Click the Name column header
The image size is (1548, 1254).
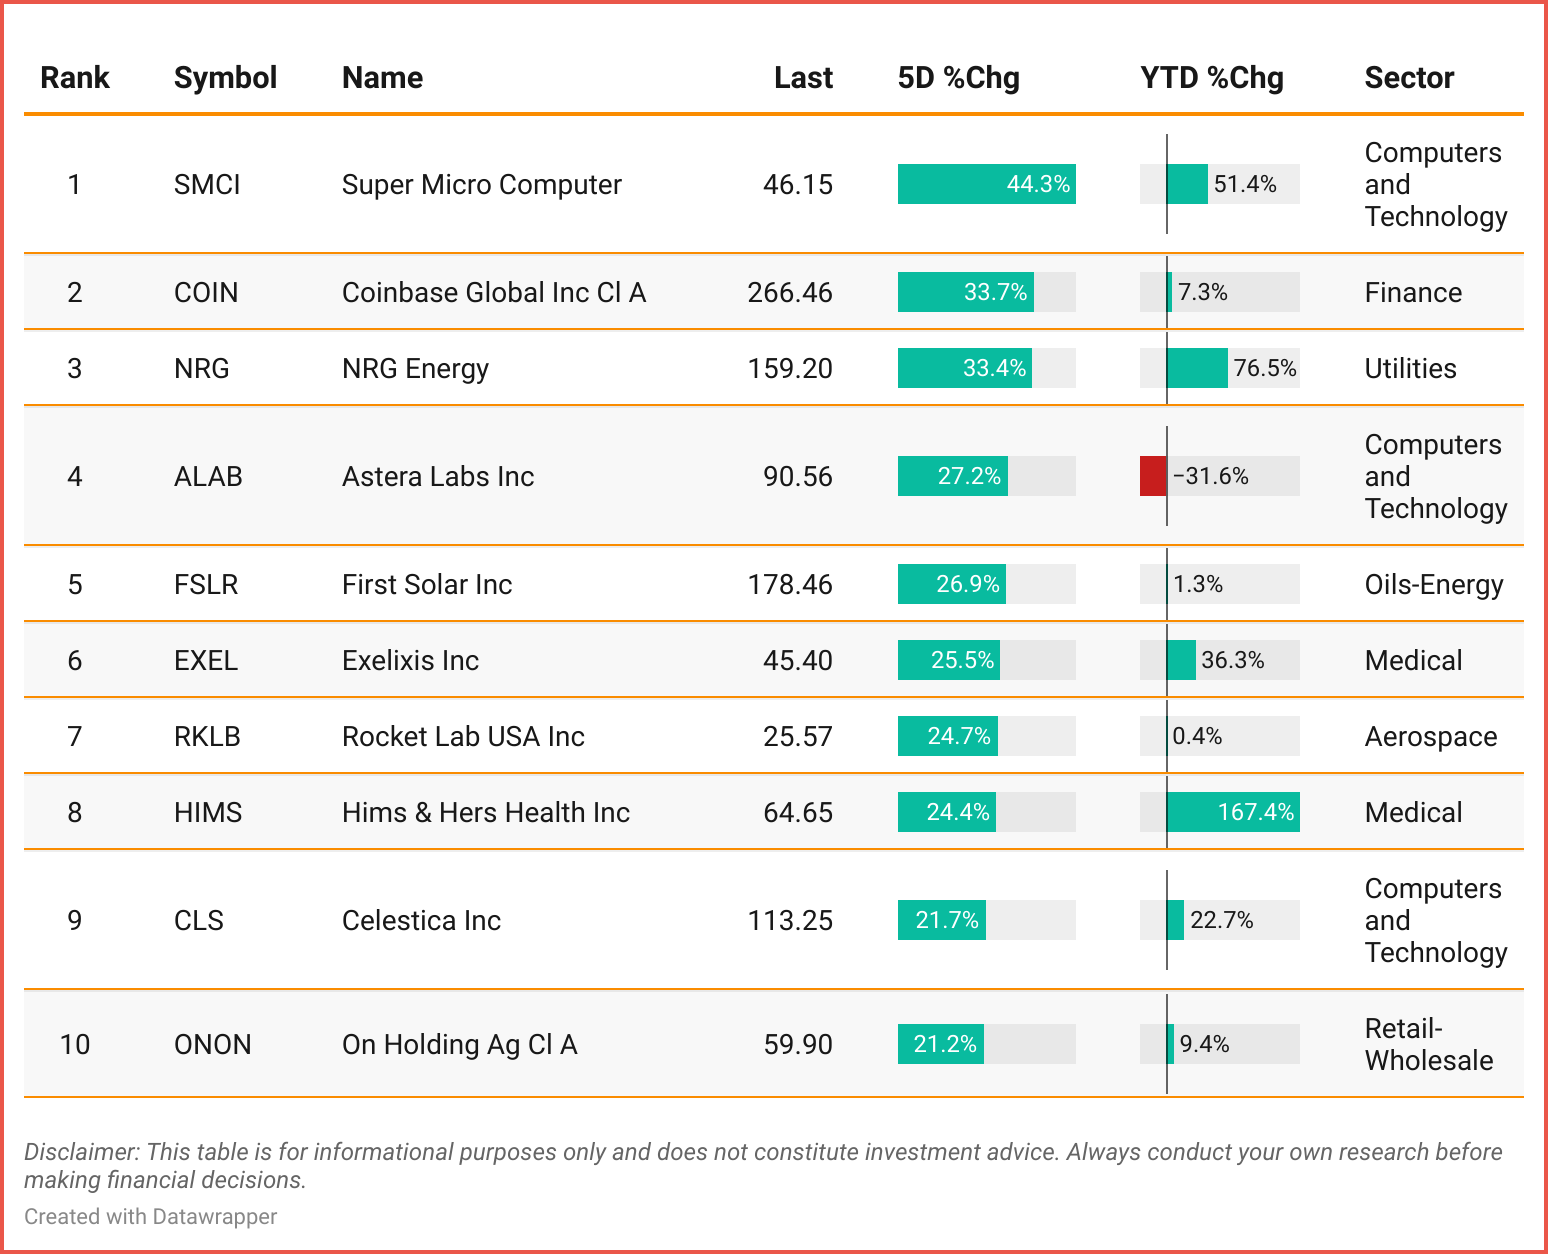click(382, 78)
